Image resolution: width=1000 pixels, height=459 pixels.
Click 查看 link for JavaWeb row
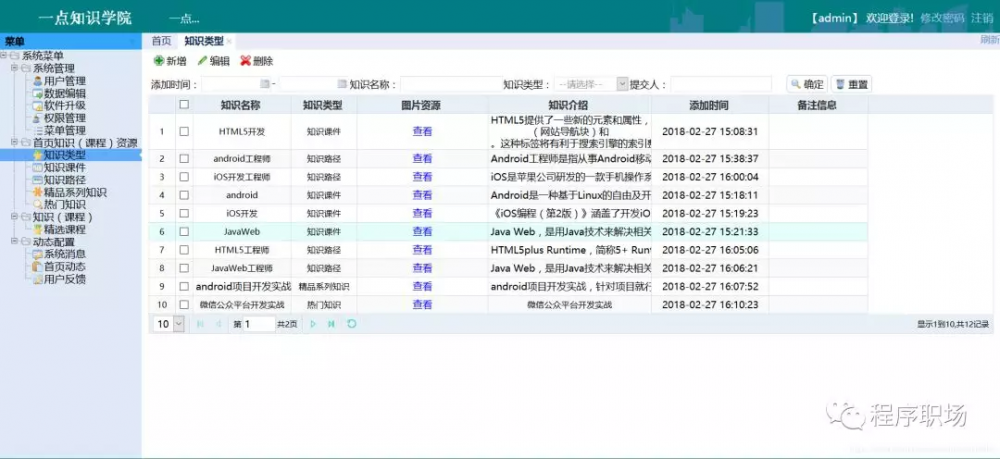(x=422, y=231)
